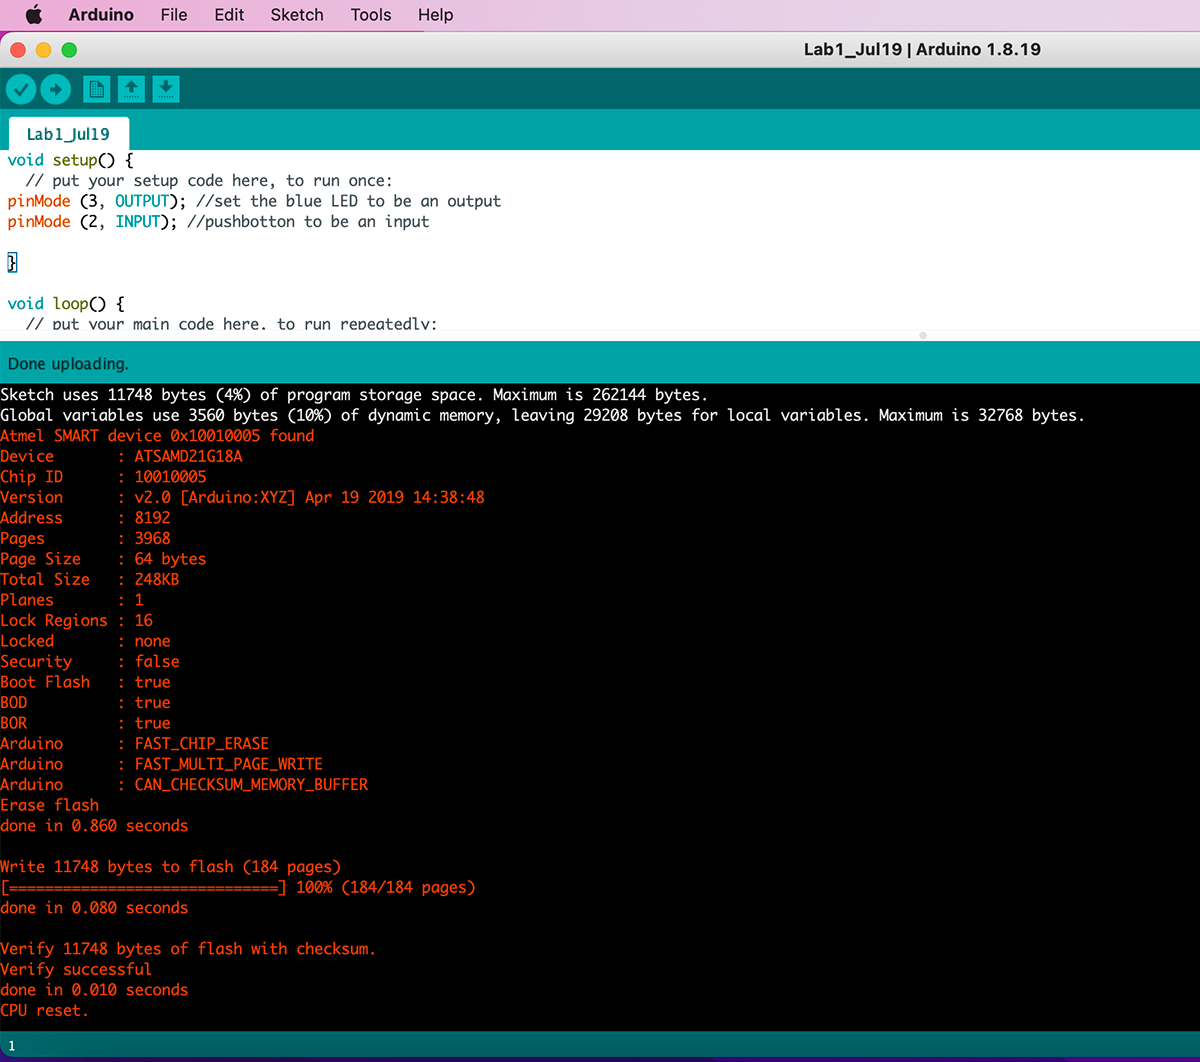Click the Page Size 64 bytes line

coord(103,559)
